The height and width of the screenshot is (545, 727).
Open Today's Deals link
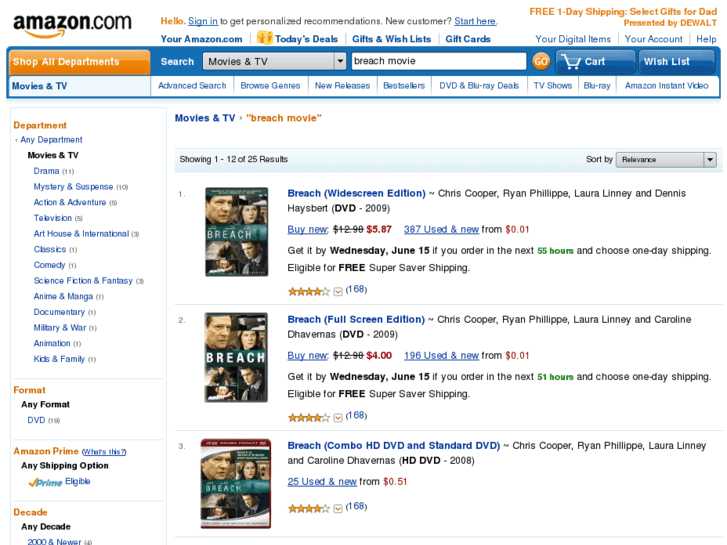click(306, 39)
